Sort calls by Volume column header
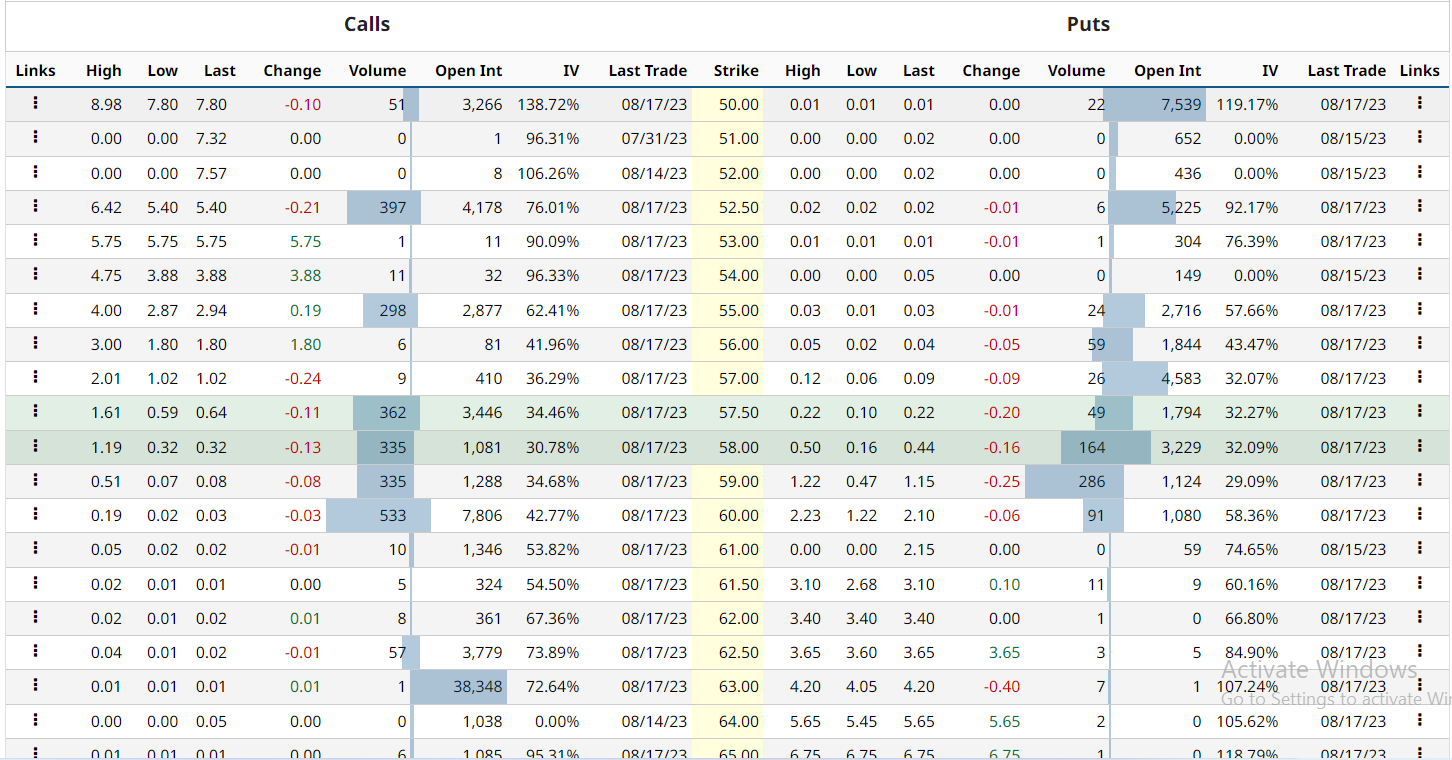 pyautogui.click(x=378, y=71)
